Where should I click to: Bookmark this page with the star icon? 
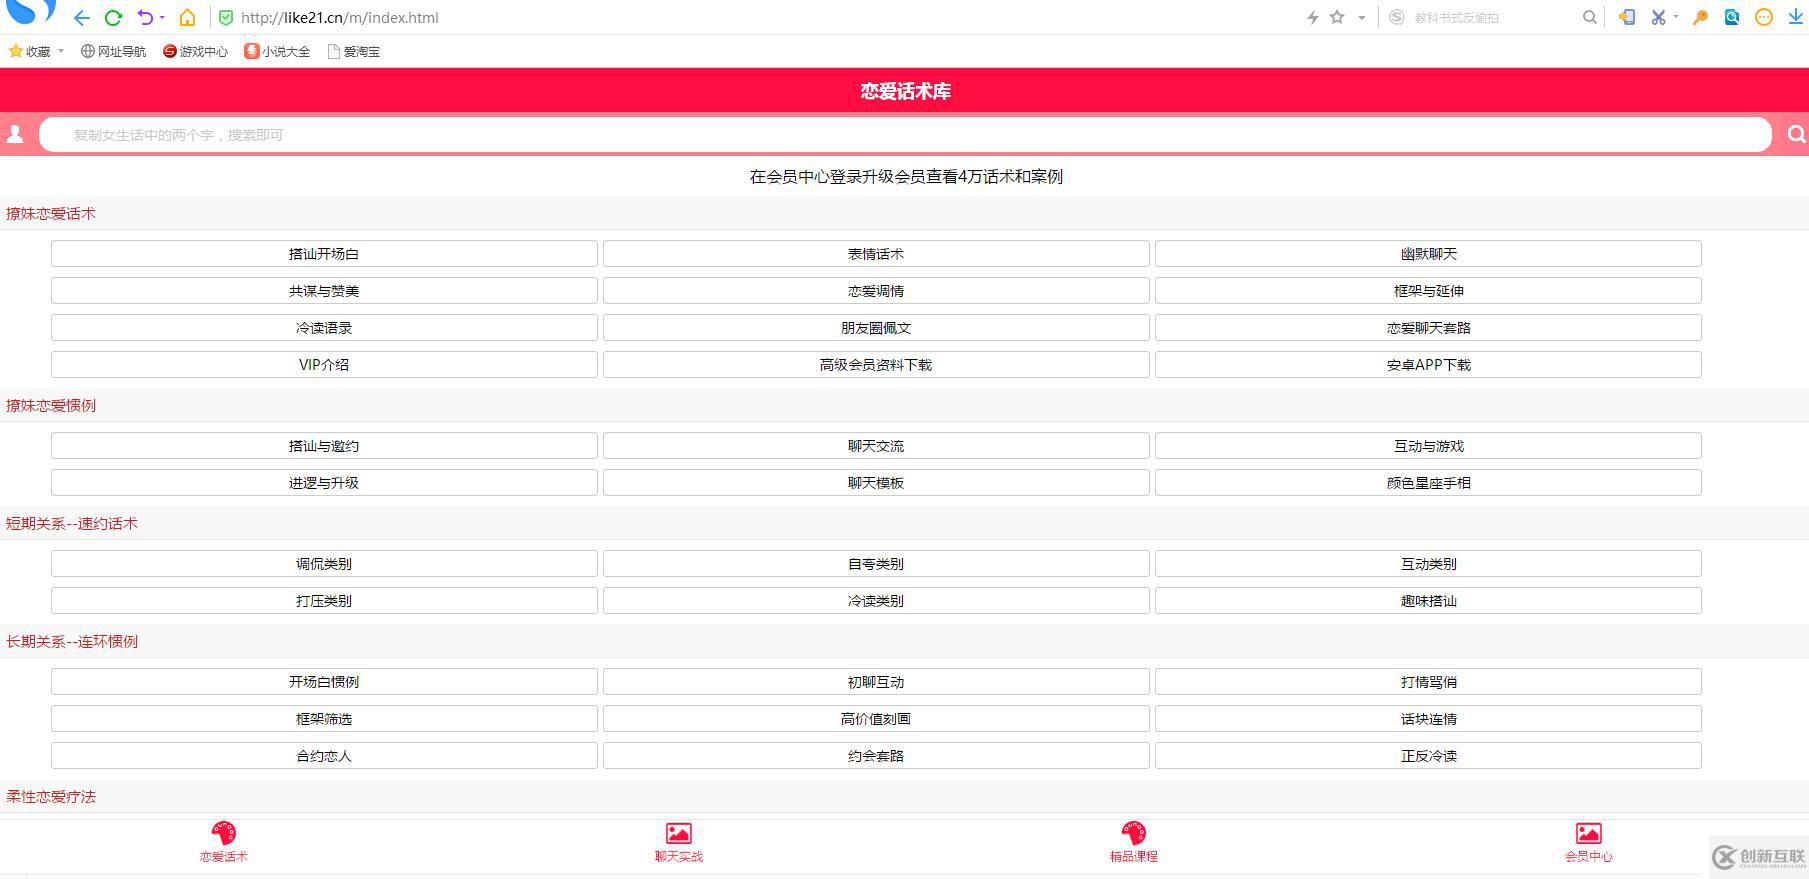pyautogui.click(x=1337, y=17)
